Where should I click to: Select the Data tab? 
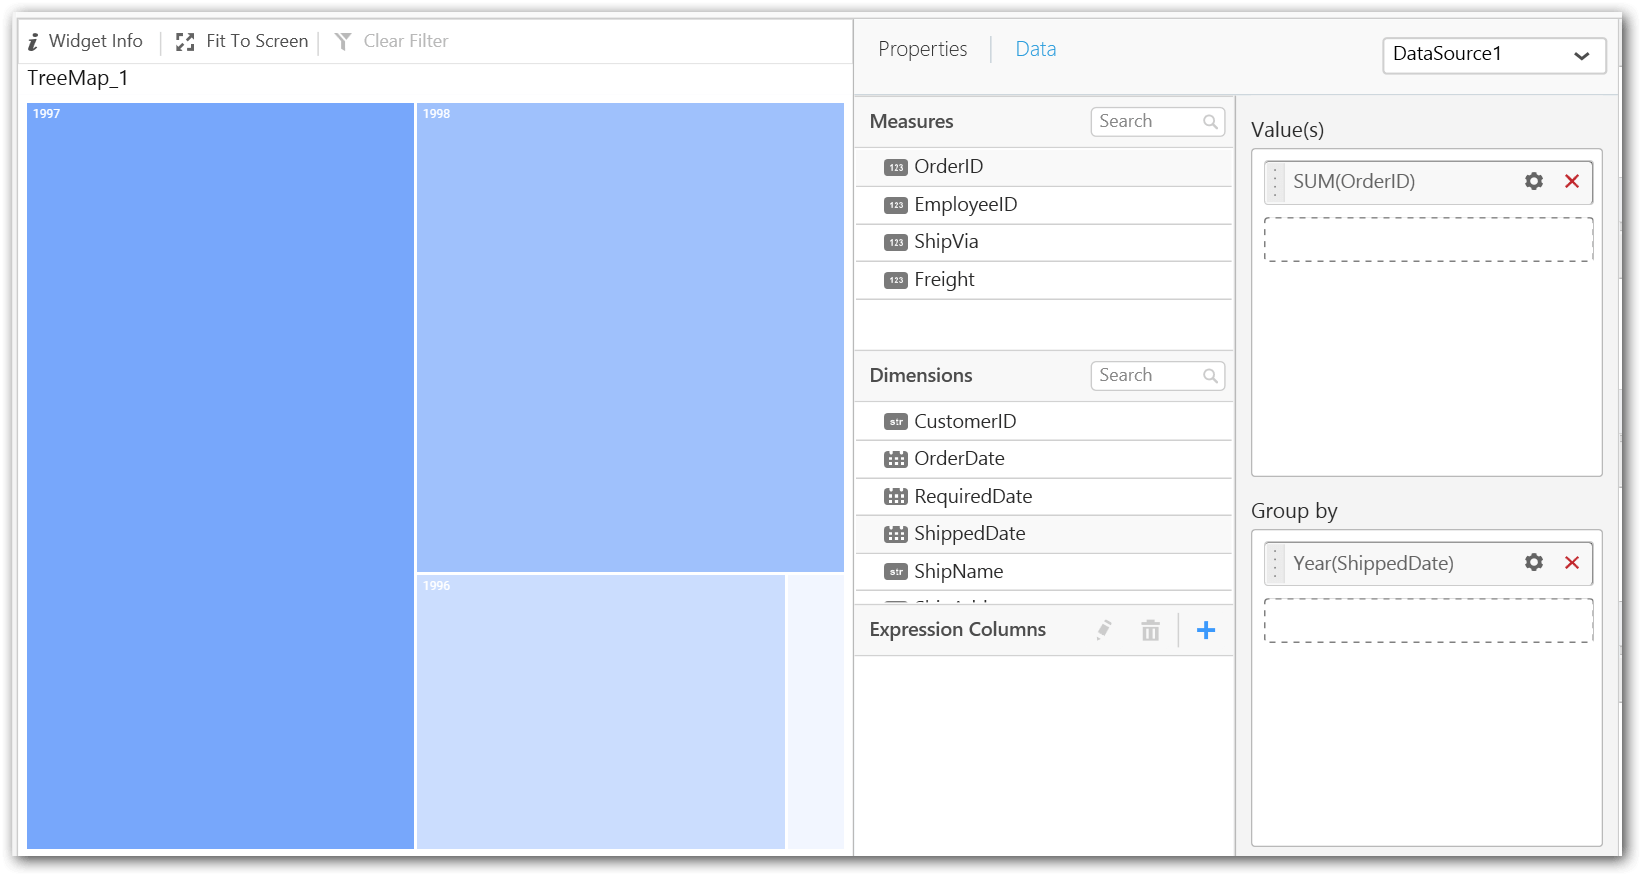pos(1035,49)
